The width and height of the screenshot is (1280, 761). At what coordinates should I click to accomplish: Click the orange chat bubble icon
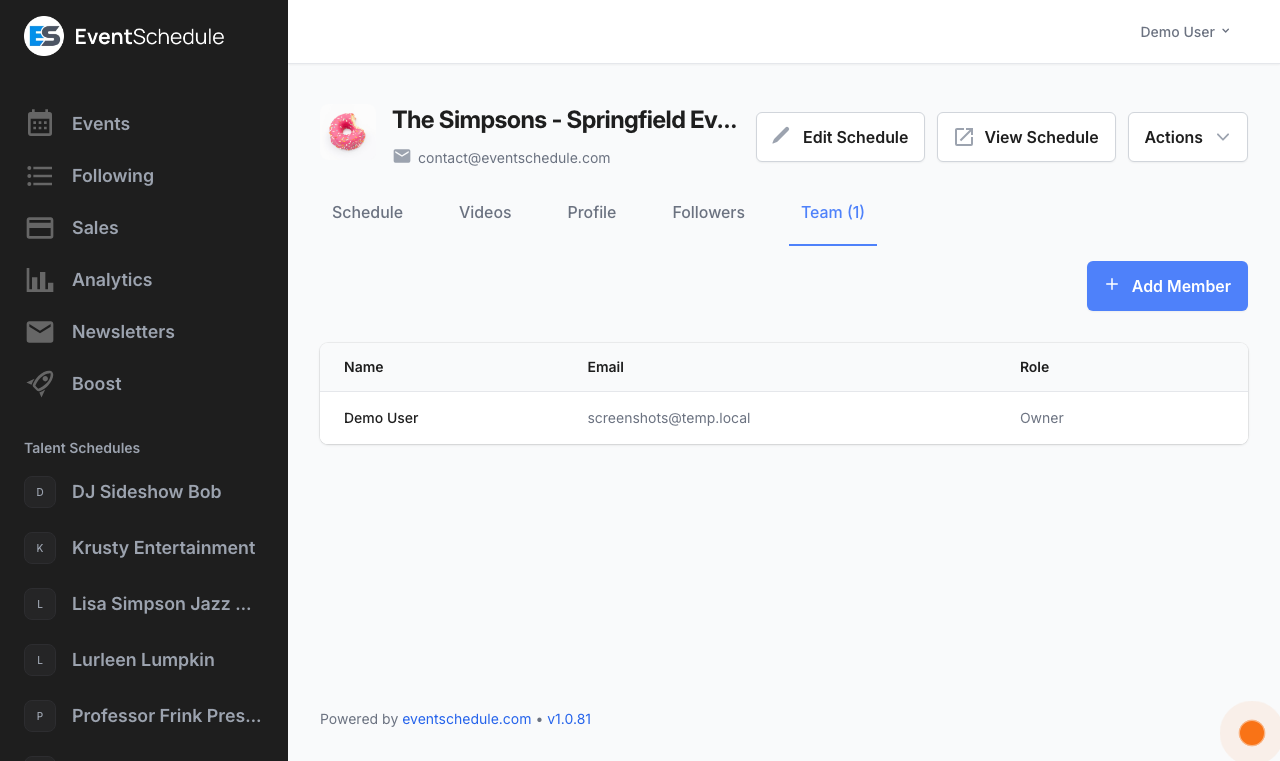tap(1251, 733)
